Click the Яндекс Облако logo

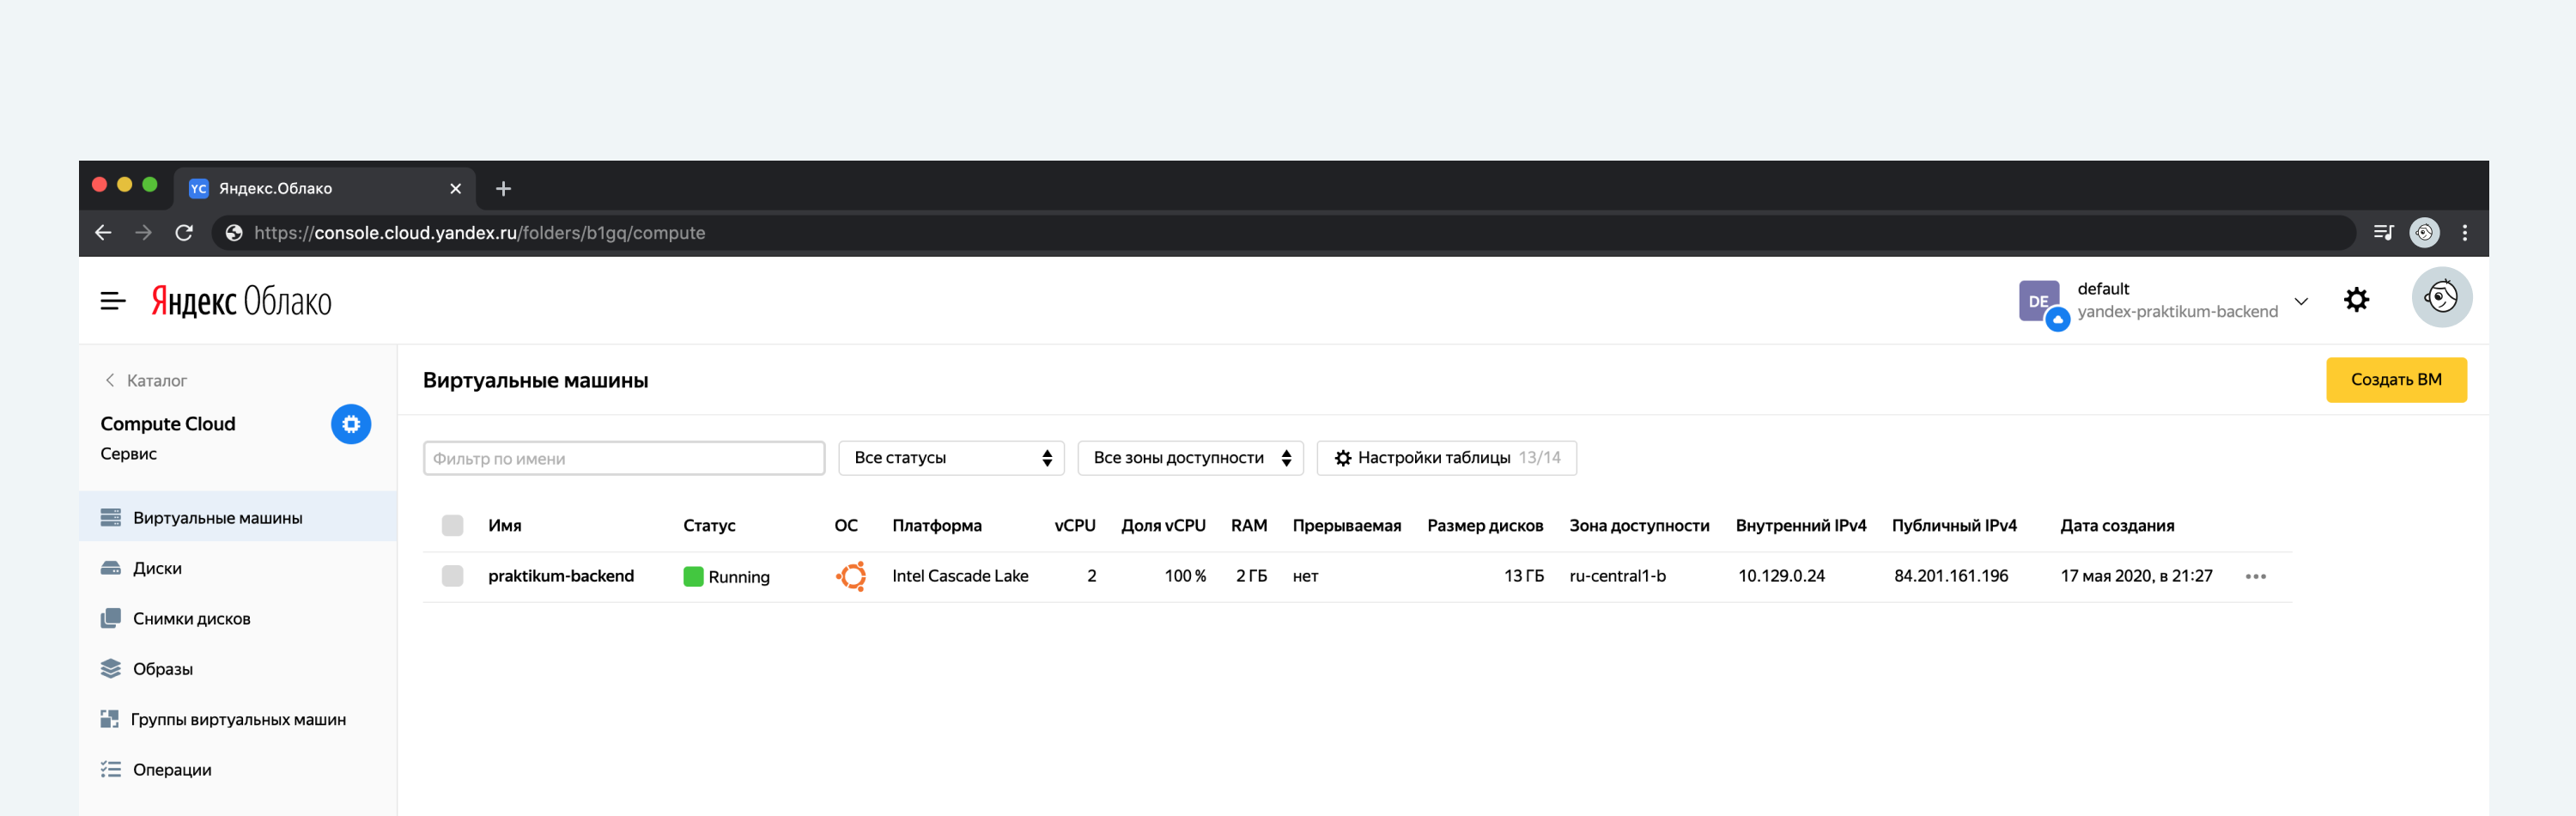241,301
